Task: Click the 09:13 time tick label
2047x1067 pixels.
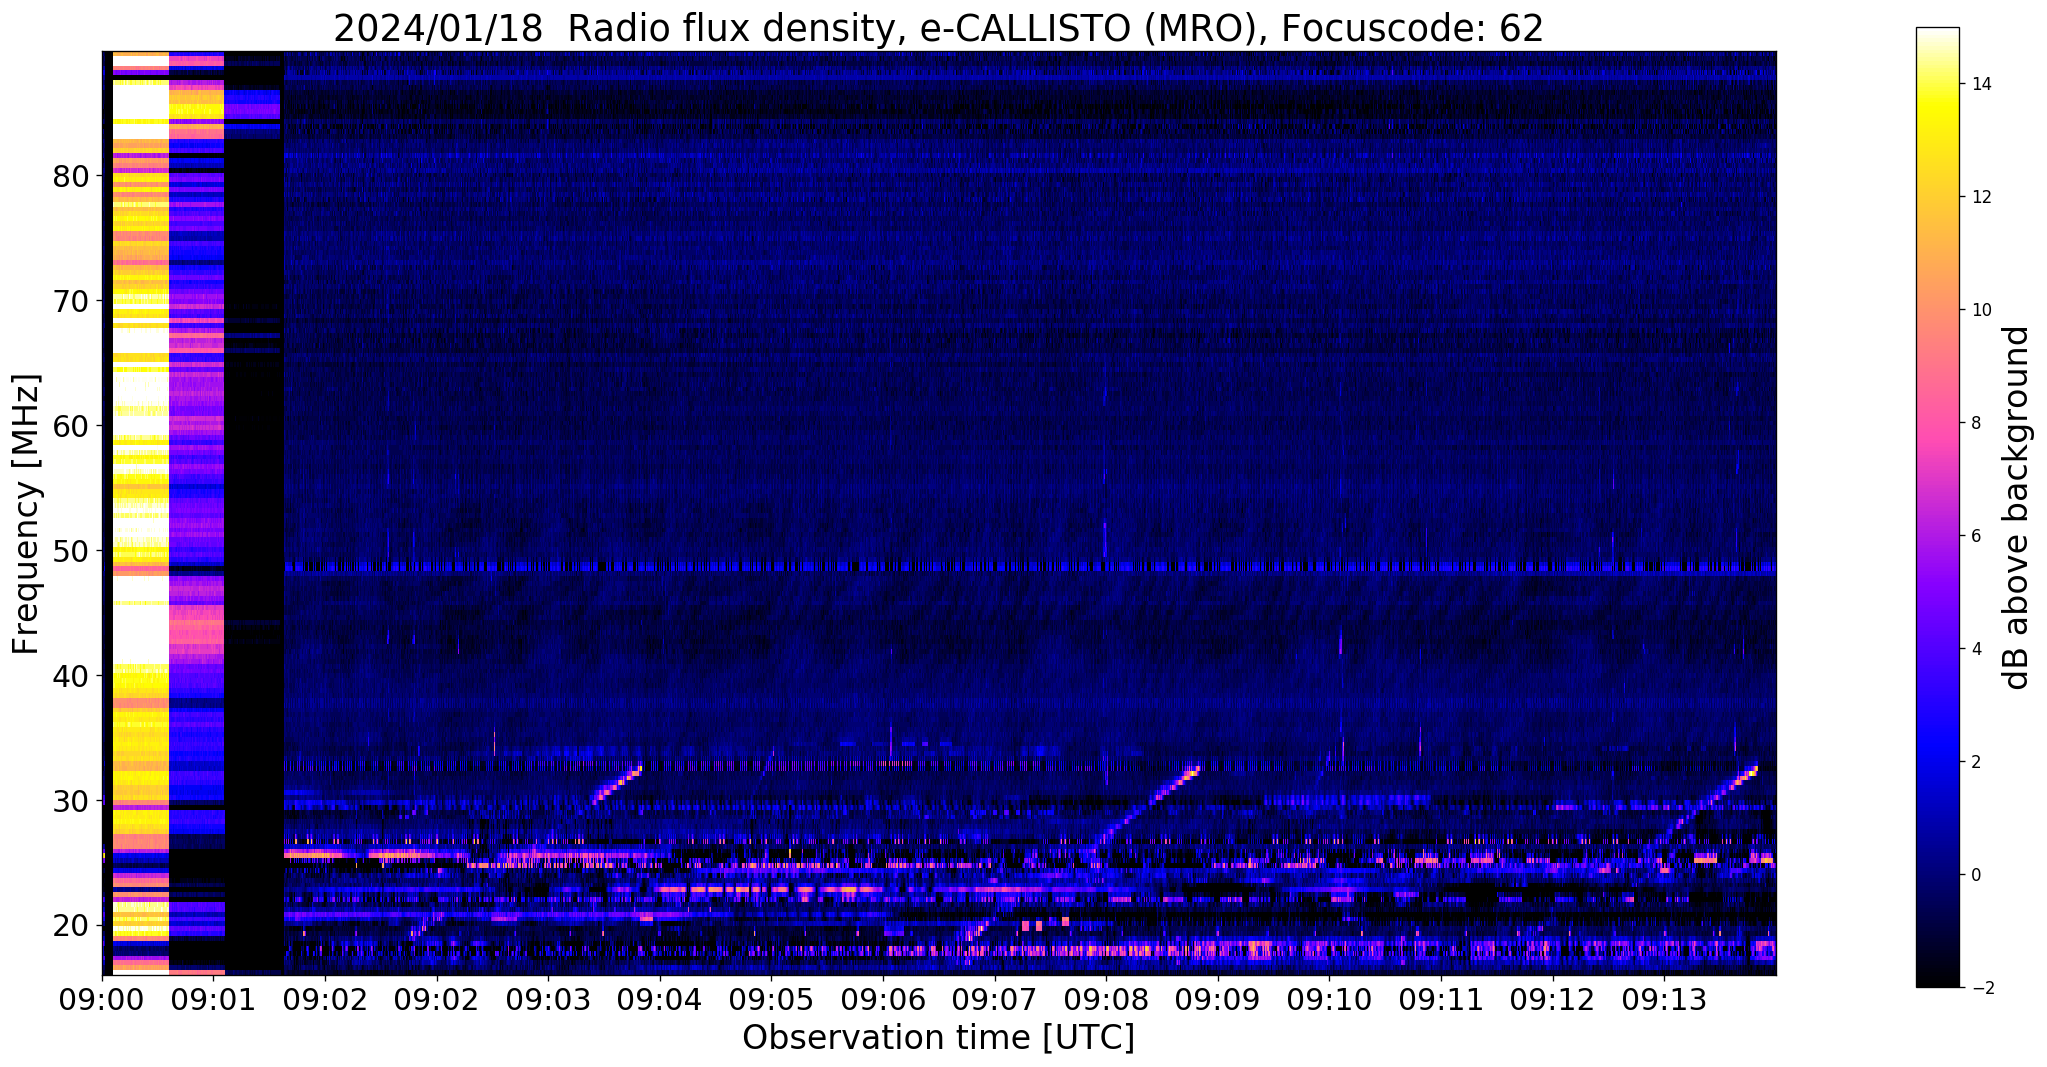Action: coord(1664,999)
